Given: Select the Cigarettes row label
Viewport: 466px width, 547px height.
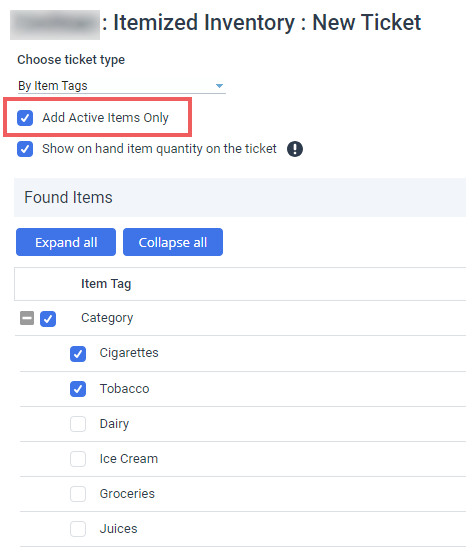Looking at the screenshot, I should [x=129, y=353].
